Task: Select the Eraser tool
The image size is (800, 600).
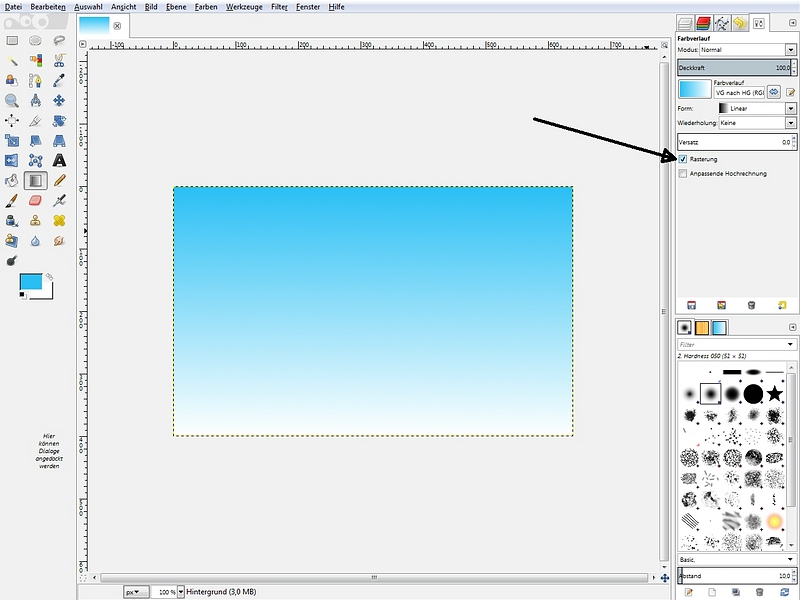Action: point(36,201)
